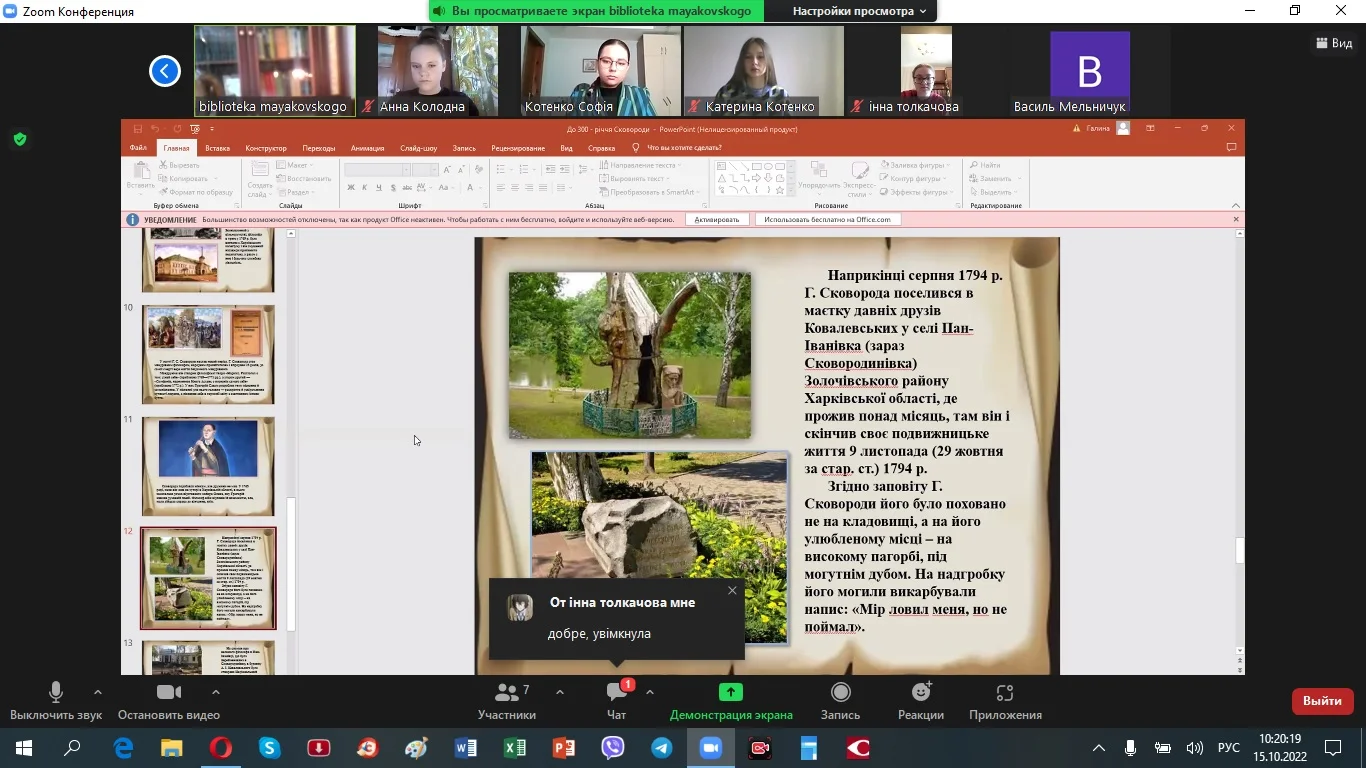The width and height of the screenshot is (1366, 768).
Task: Open Paint palette app from taskbar
Action: (x=417, y=747)
